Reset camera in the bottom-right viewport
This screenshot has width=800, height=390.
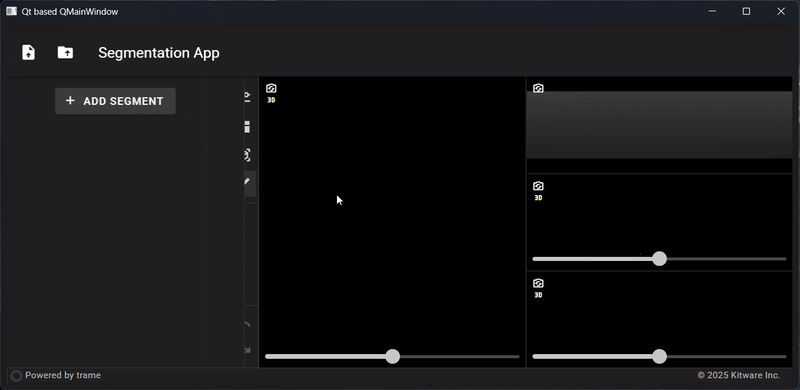pyautogui.click(x=538, y=283)
